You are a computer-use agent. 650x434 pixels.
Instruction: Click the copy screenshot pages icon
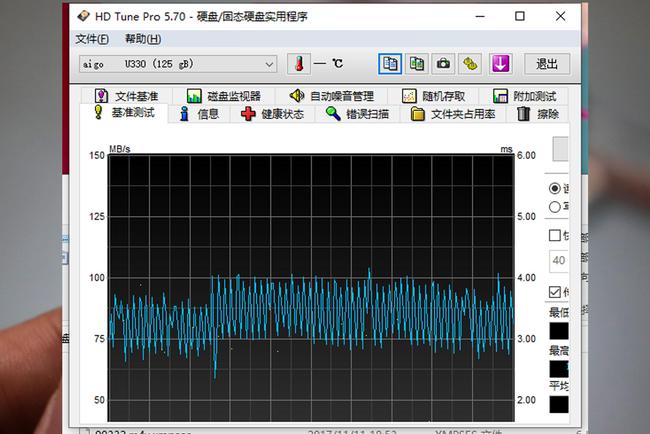pos(417,64)
